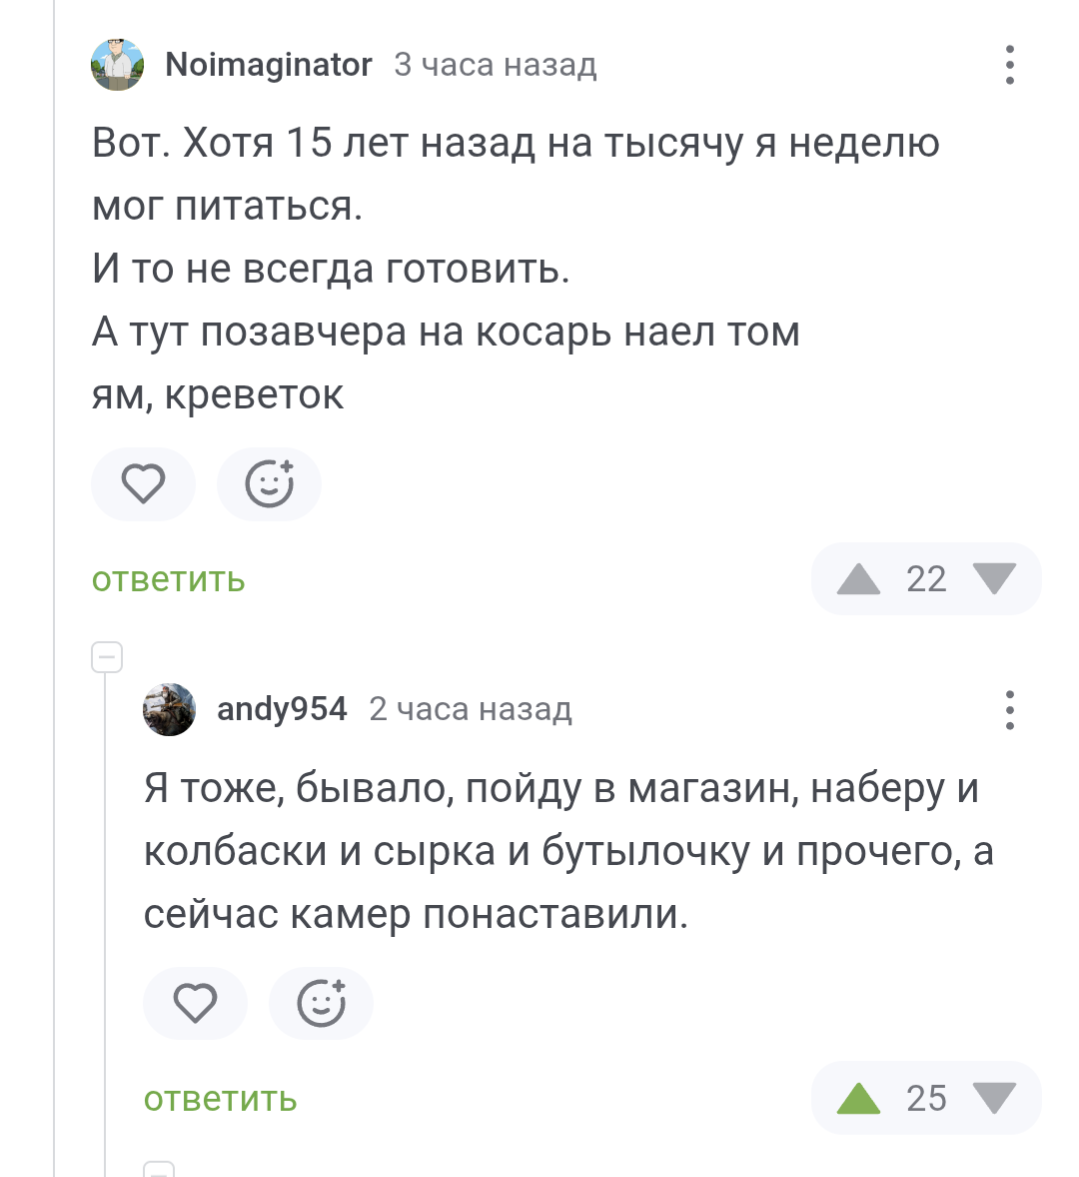Click the andy954 username link
Screen dimensions: 1079x1177
pos(281,709)
